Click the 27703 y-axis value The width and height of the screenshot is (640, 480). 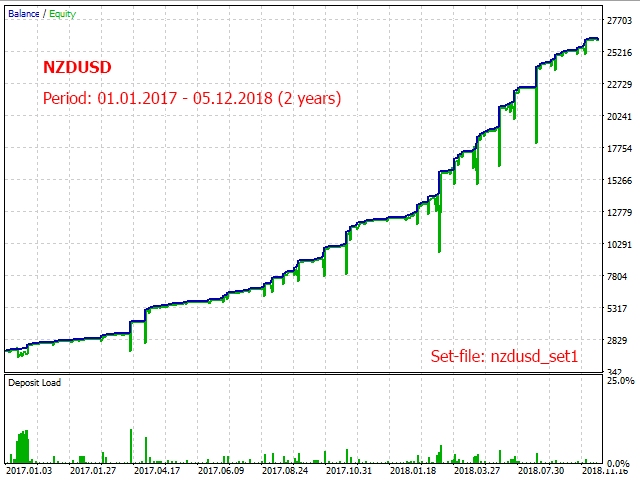click(x=619, y=20)
